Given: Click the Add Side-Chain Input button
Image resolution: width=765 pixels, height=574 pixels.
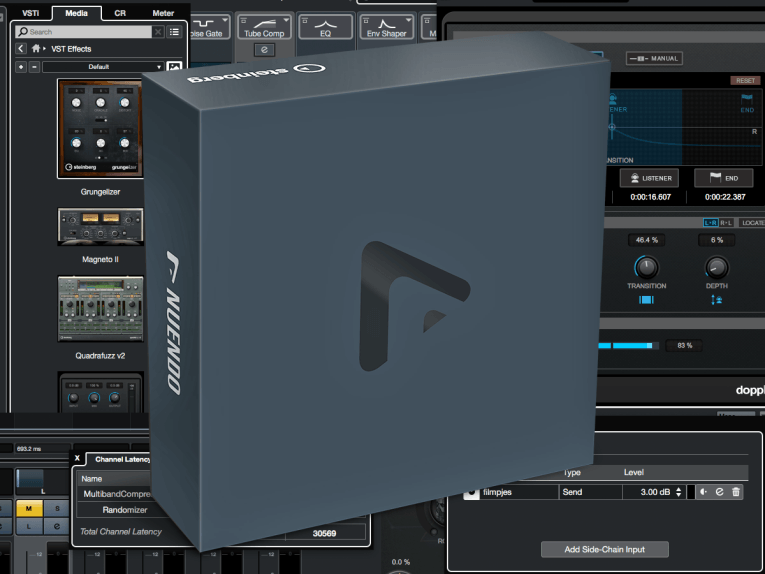Looking at the screenshot, I should pos(604,550).
